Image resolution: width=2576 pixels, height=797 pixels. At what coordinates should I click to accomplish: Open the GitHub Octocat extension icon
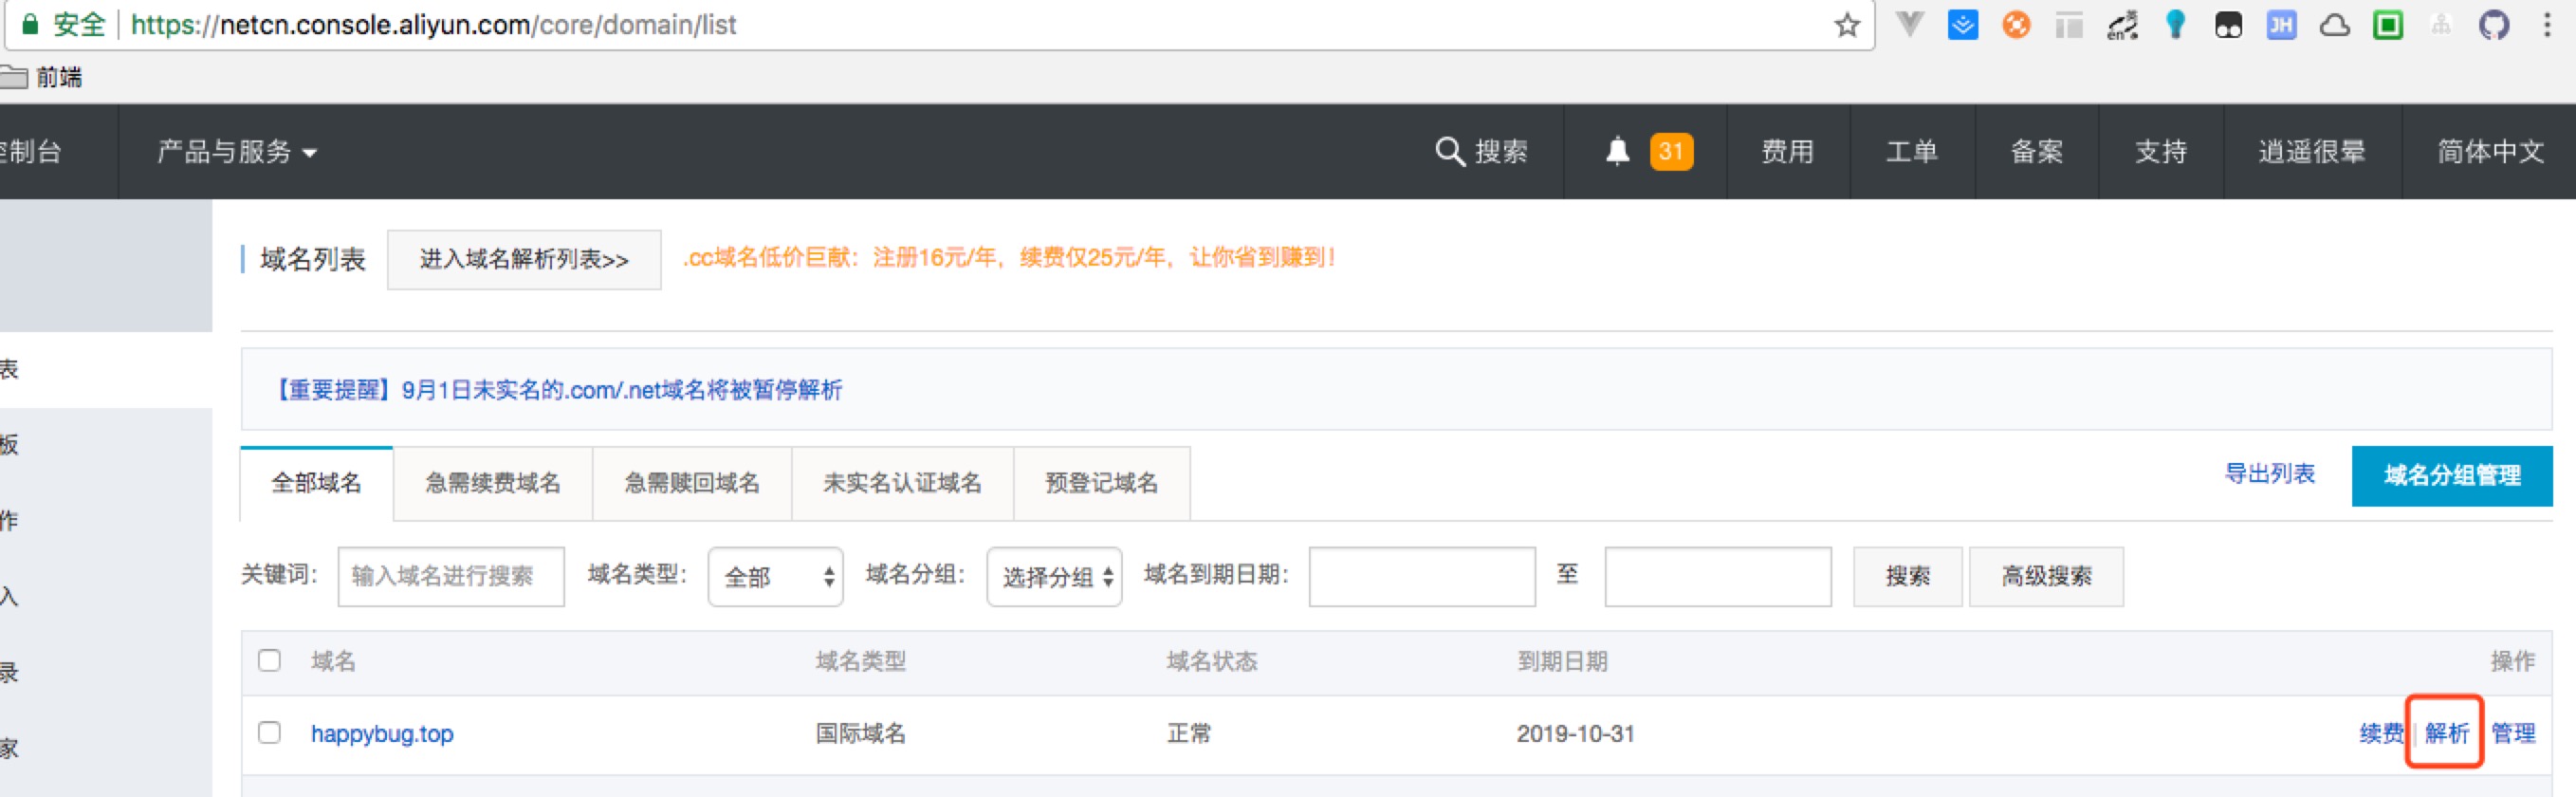pos(2494,25)
